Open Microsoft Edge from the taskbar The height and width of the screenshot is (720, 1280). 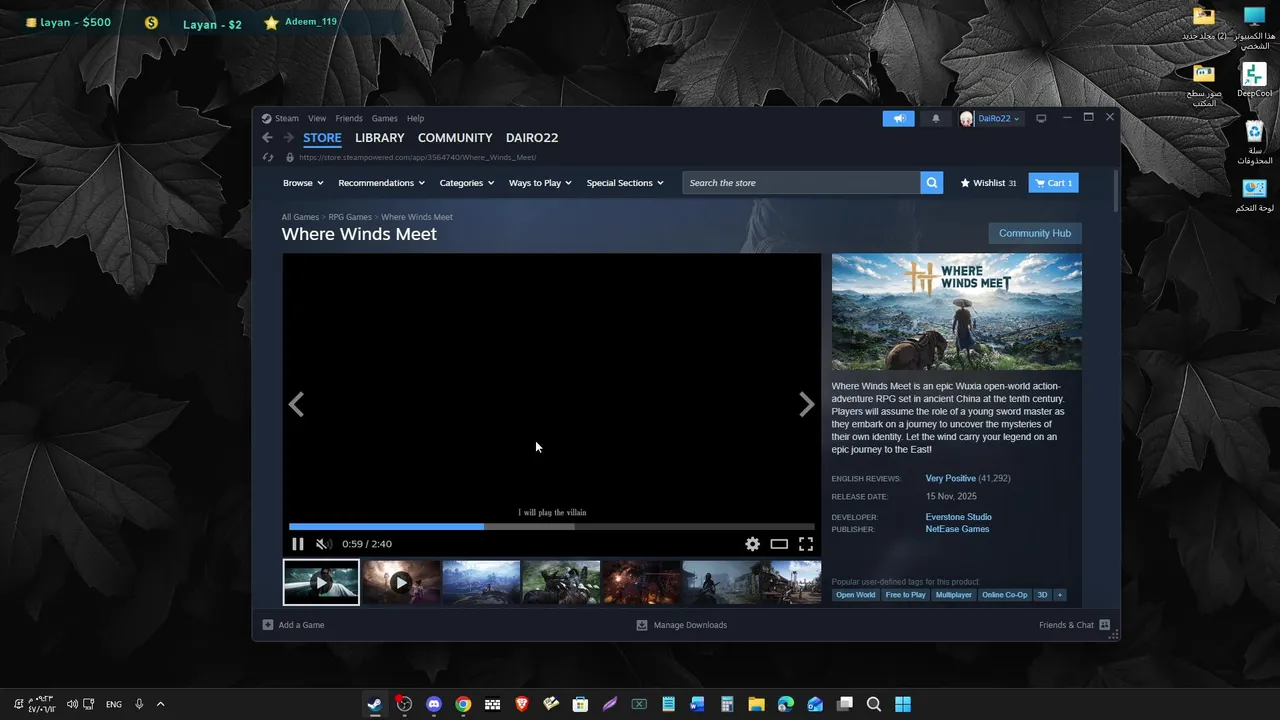pos(785,704)
